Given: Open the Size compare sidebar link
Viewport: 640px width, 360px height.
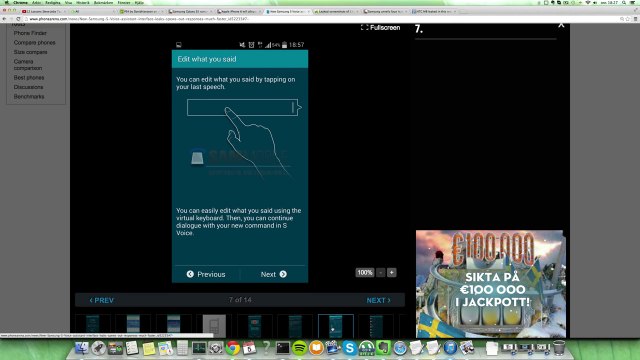Looking at the screenshot, I should pyautogui.click(x=30, y=52).
